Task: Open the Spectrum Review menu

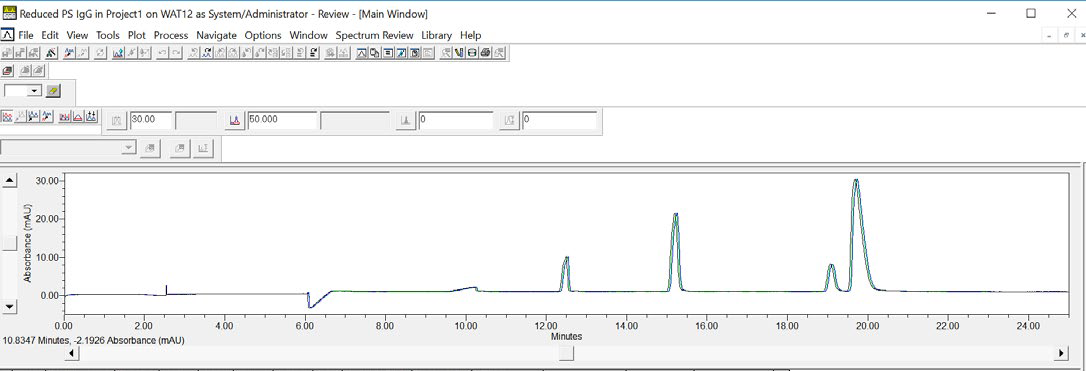Action: point(374,35)
